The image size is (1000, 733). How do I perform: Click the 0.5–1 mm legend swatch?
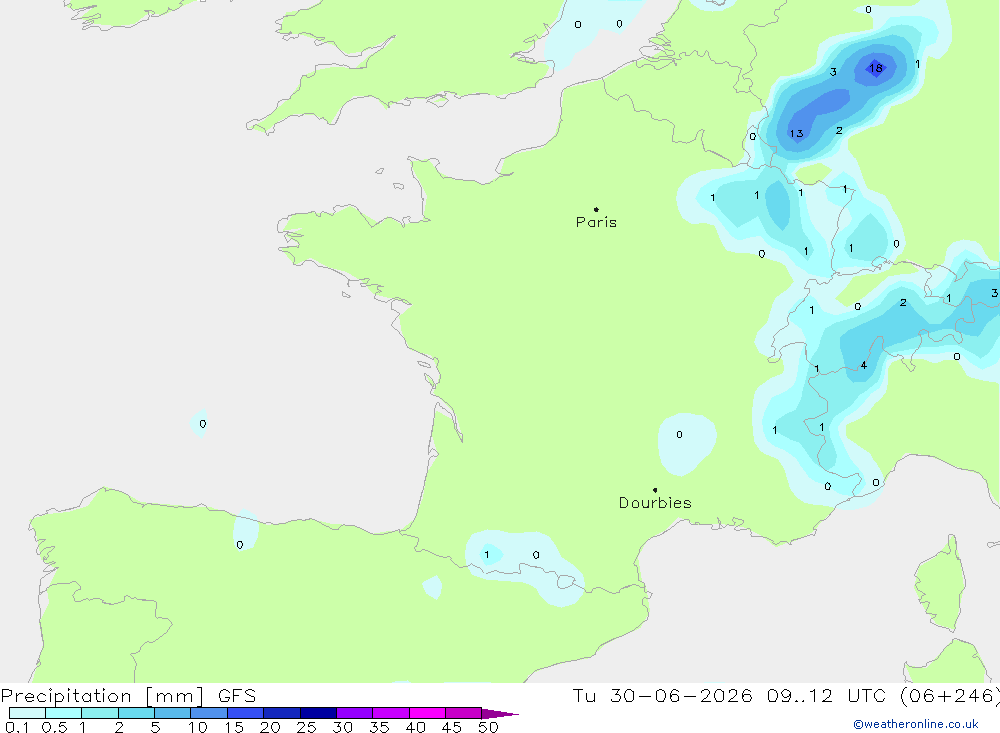click(x=64, y=713)
